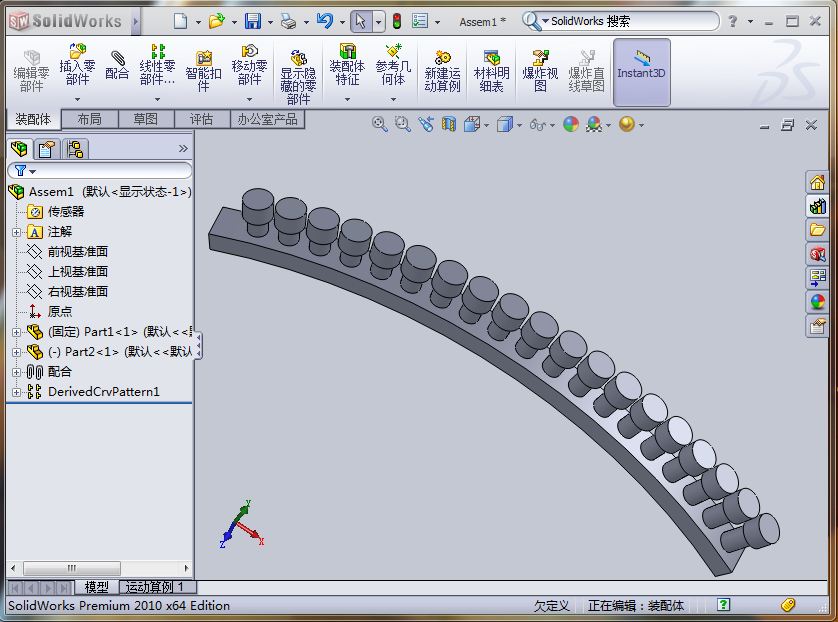
Task: Click 材料明细表 bill of materials
Action: point(492,72)
